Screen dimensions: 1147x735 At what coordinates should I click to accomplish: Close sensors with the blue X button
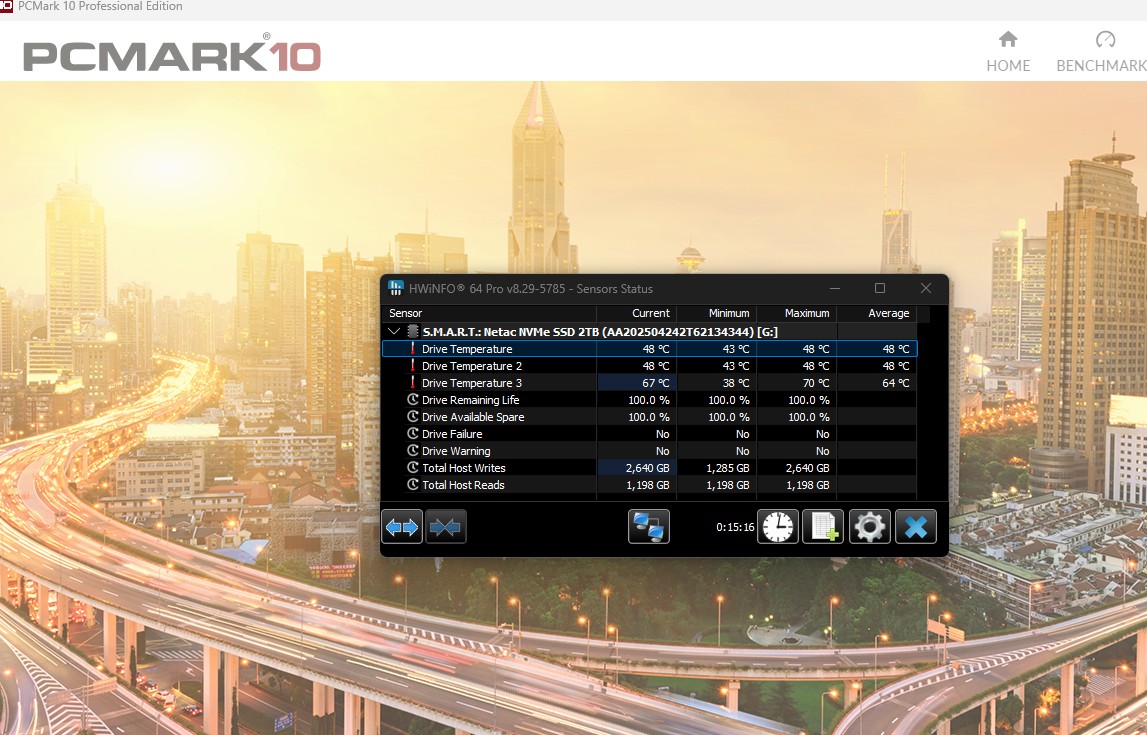(915, 527)
